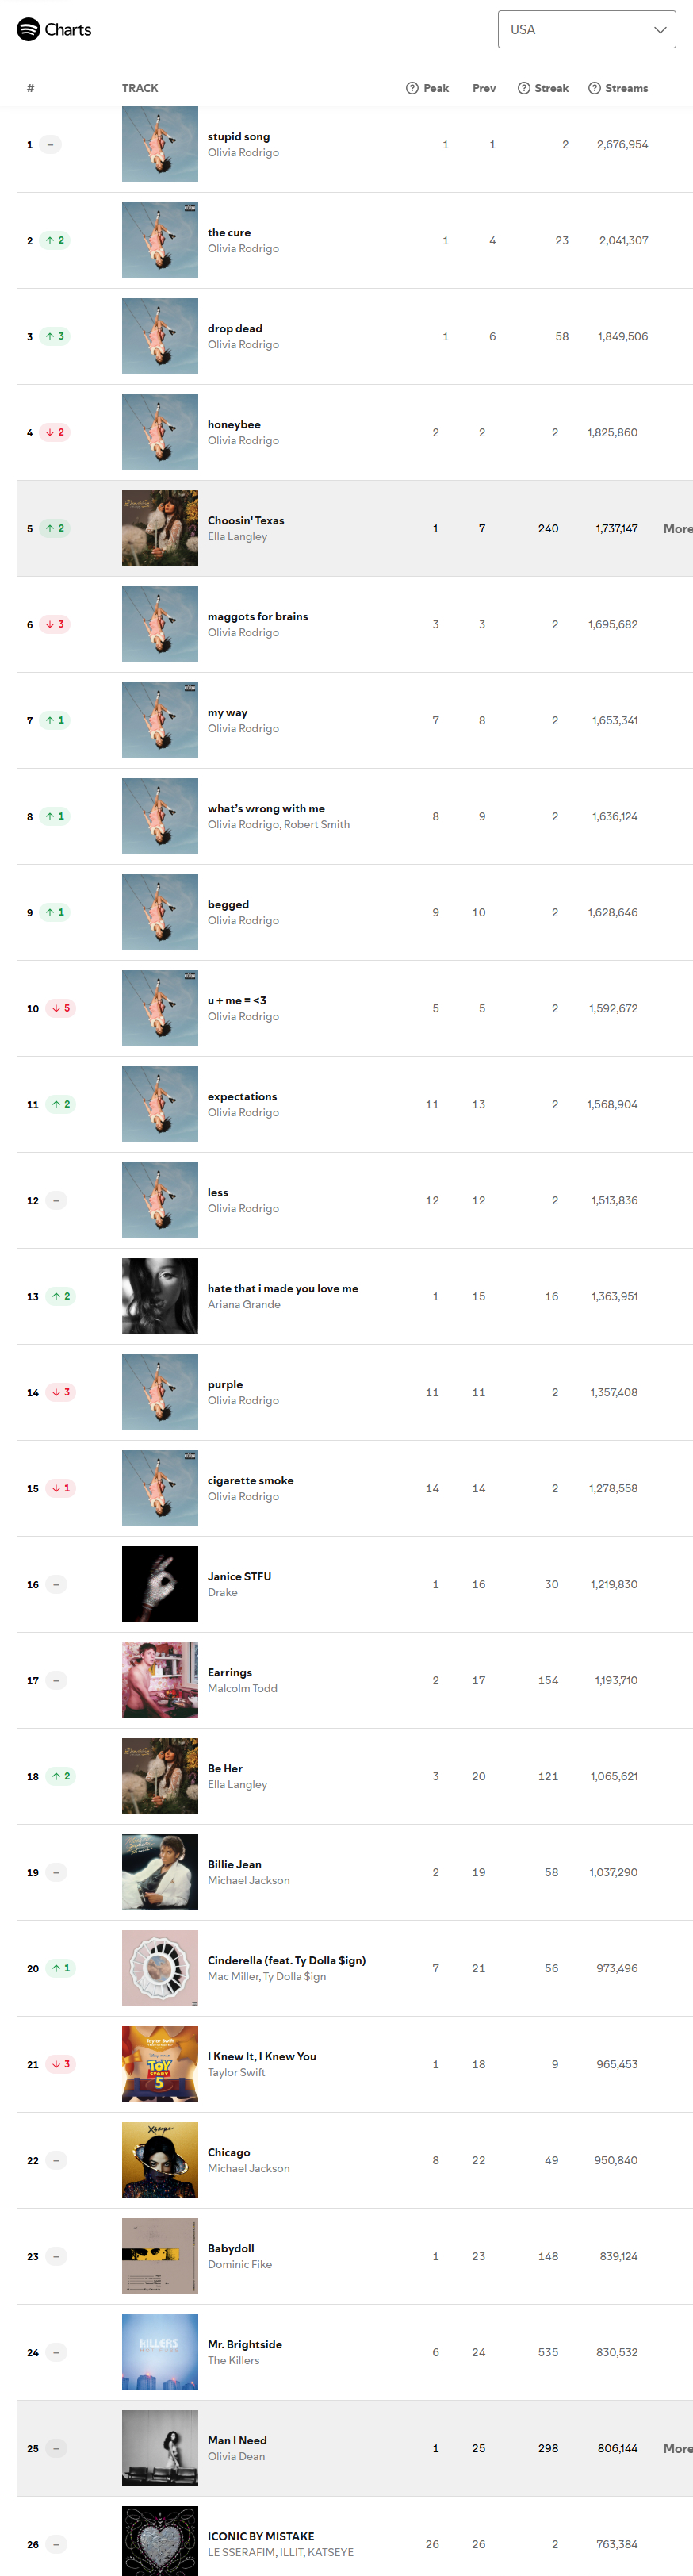Click the down-5 indicator beside u + me = <3
Image resolution: width=693 pixels, height=2576 pixels.
click(61, 1009)
